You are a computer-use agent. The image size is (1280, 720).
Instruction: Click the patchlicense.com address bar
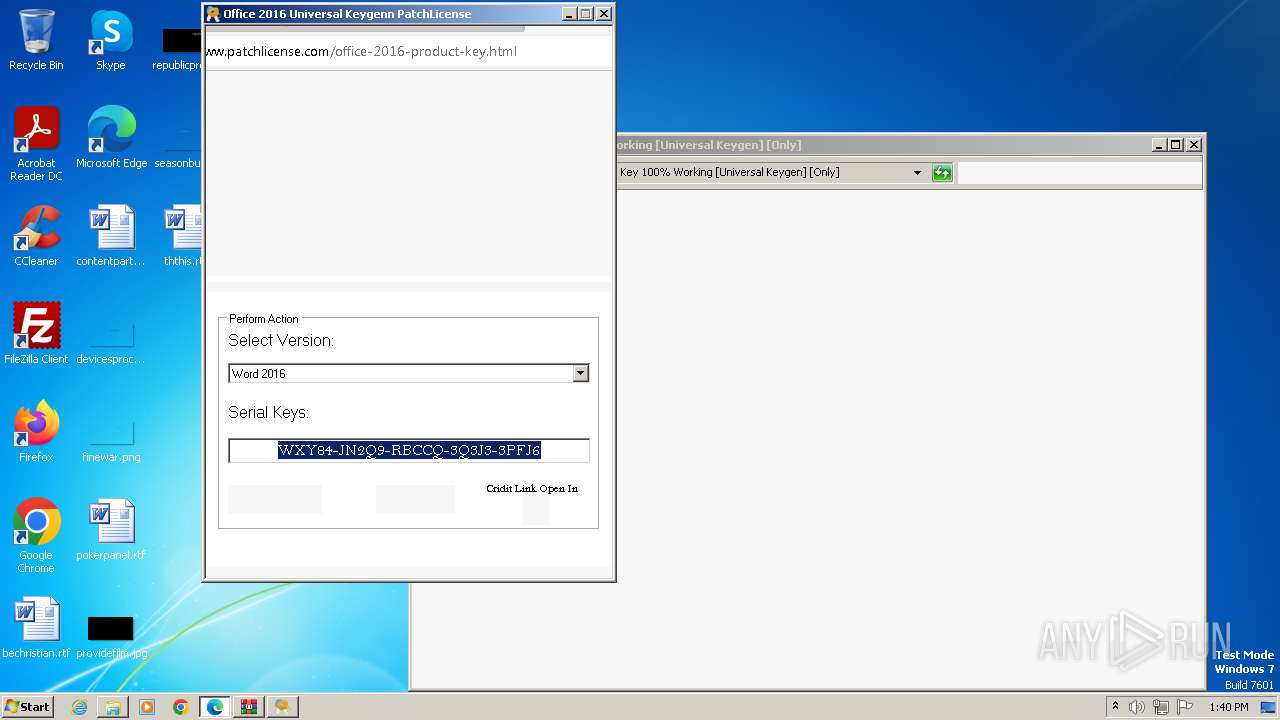click(x=408, y=51)
